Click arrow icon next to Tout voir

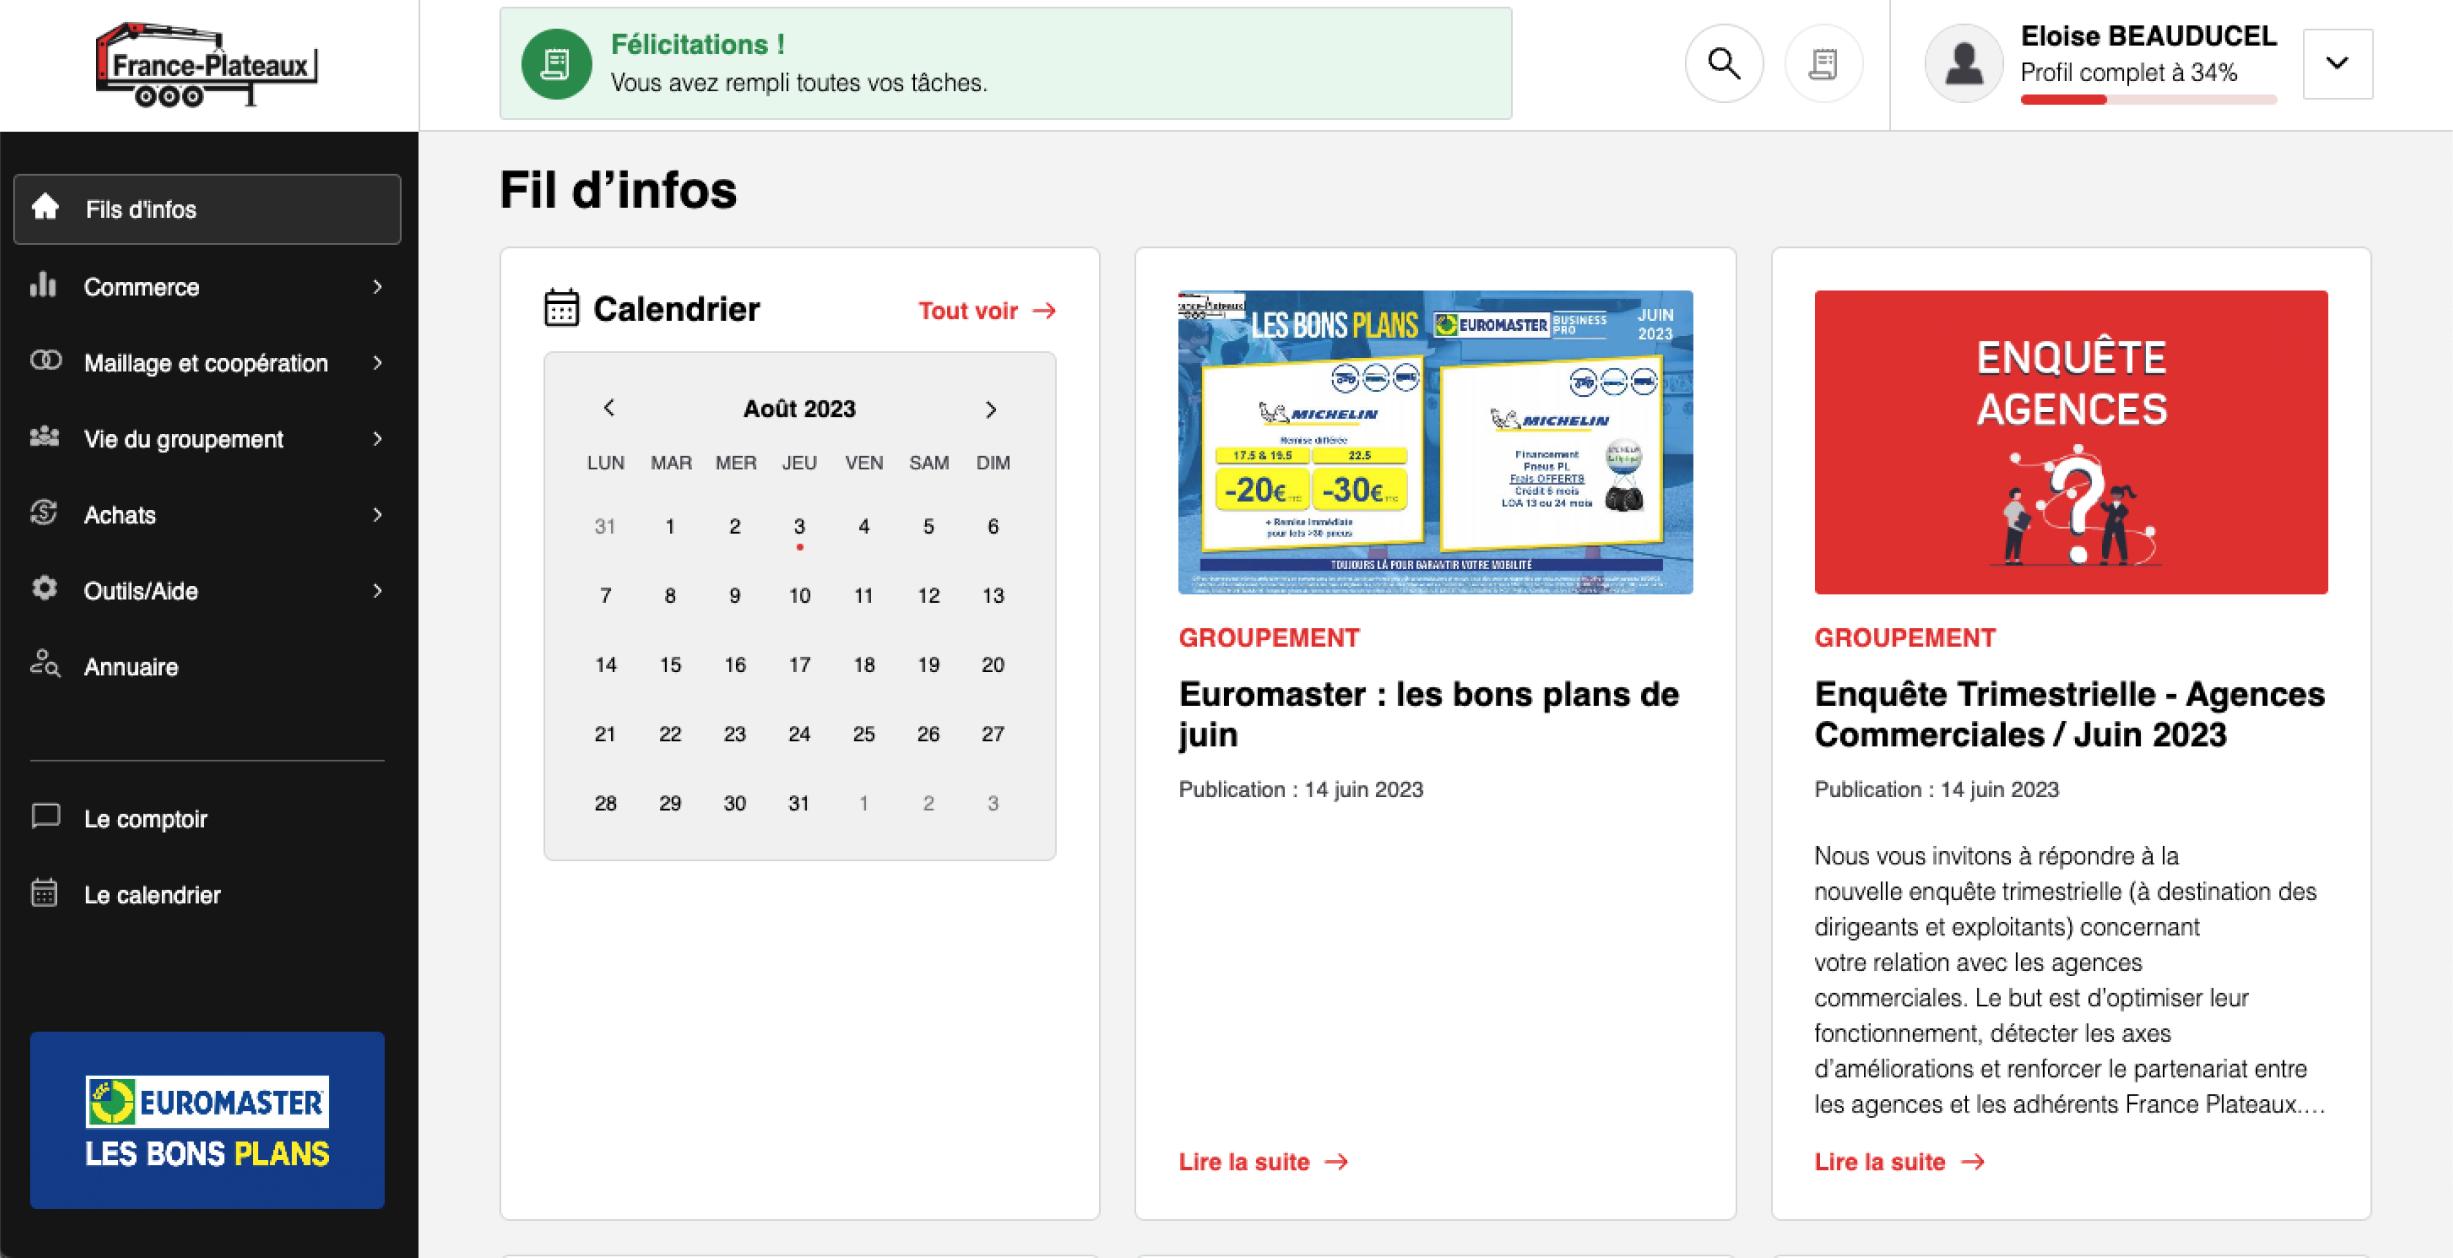tap(1044, 311)
